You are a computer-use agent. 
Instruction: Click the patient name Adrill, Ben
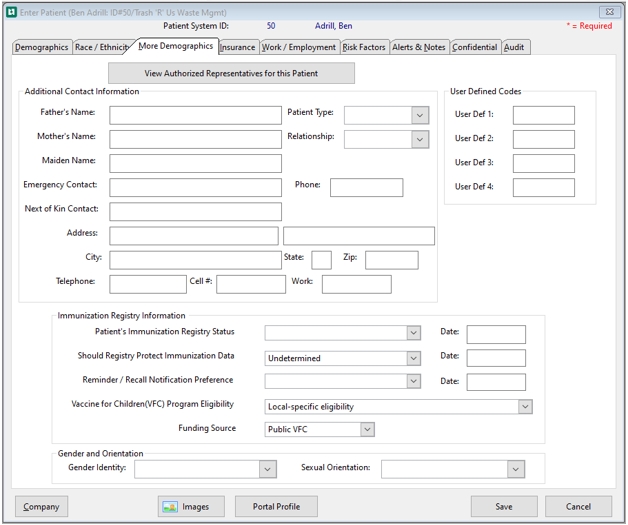tap(334, 26)
